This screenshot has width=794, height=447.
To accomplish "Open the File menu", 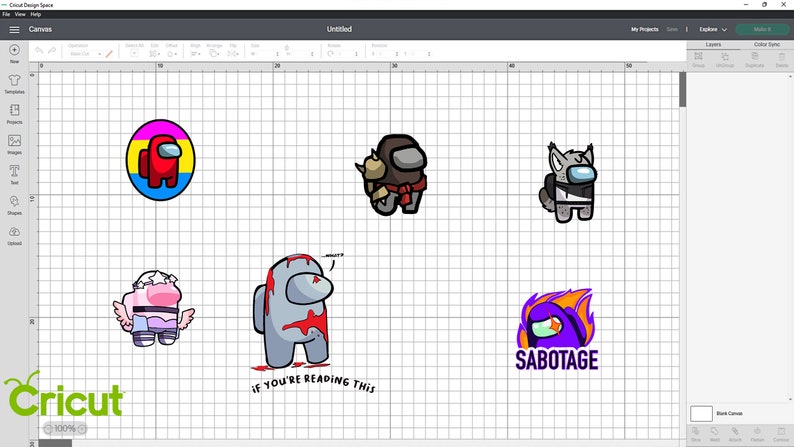I will (6, 14).
